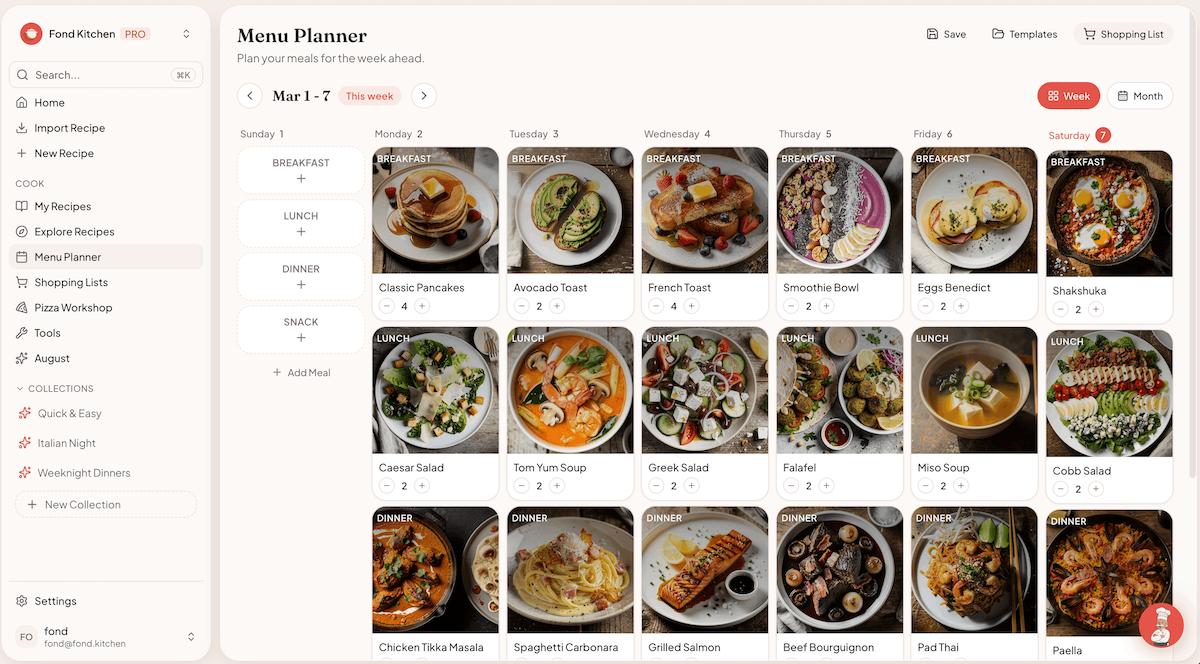Open the chef assistant floating icon
This screenshot has height=664, width=1200.
click(1160, 624)
